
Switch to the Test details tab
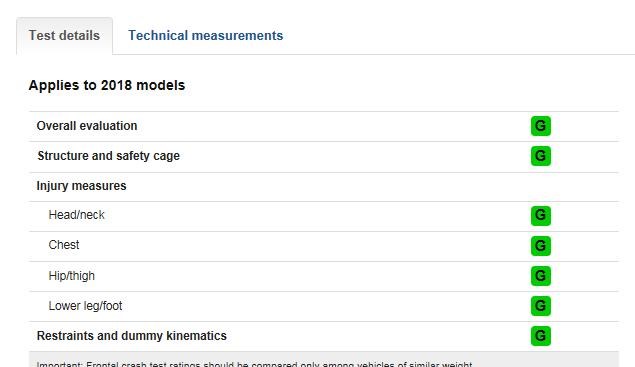tap(64, 36)
